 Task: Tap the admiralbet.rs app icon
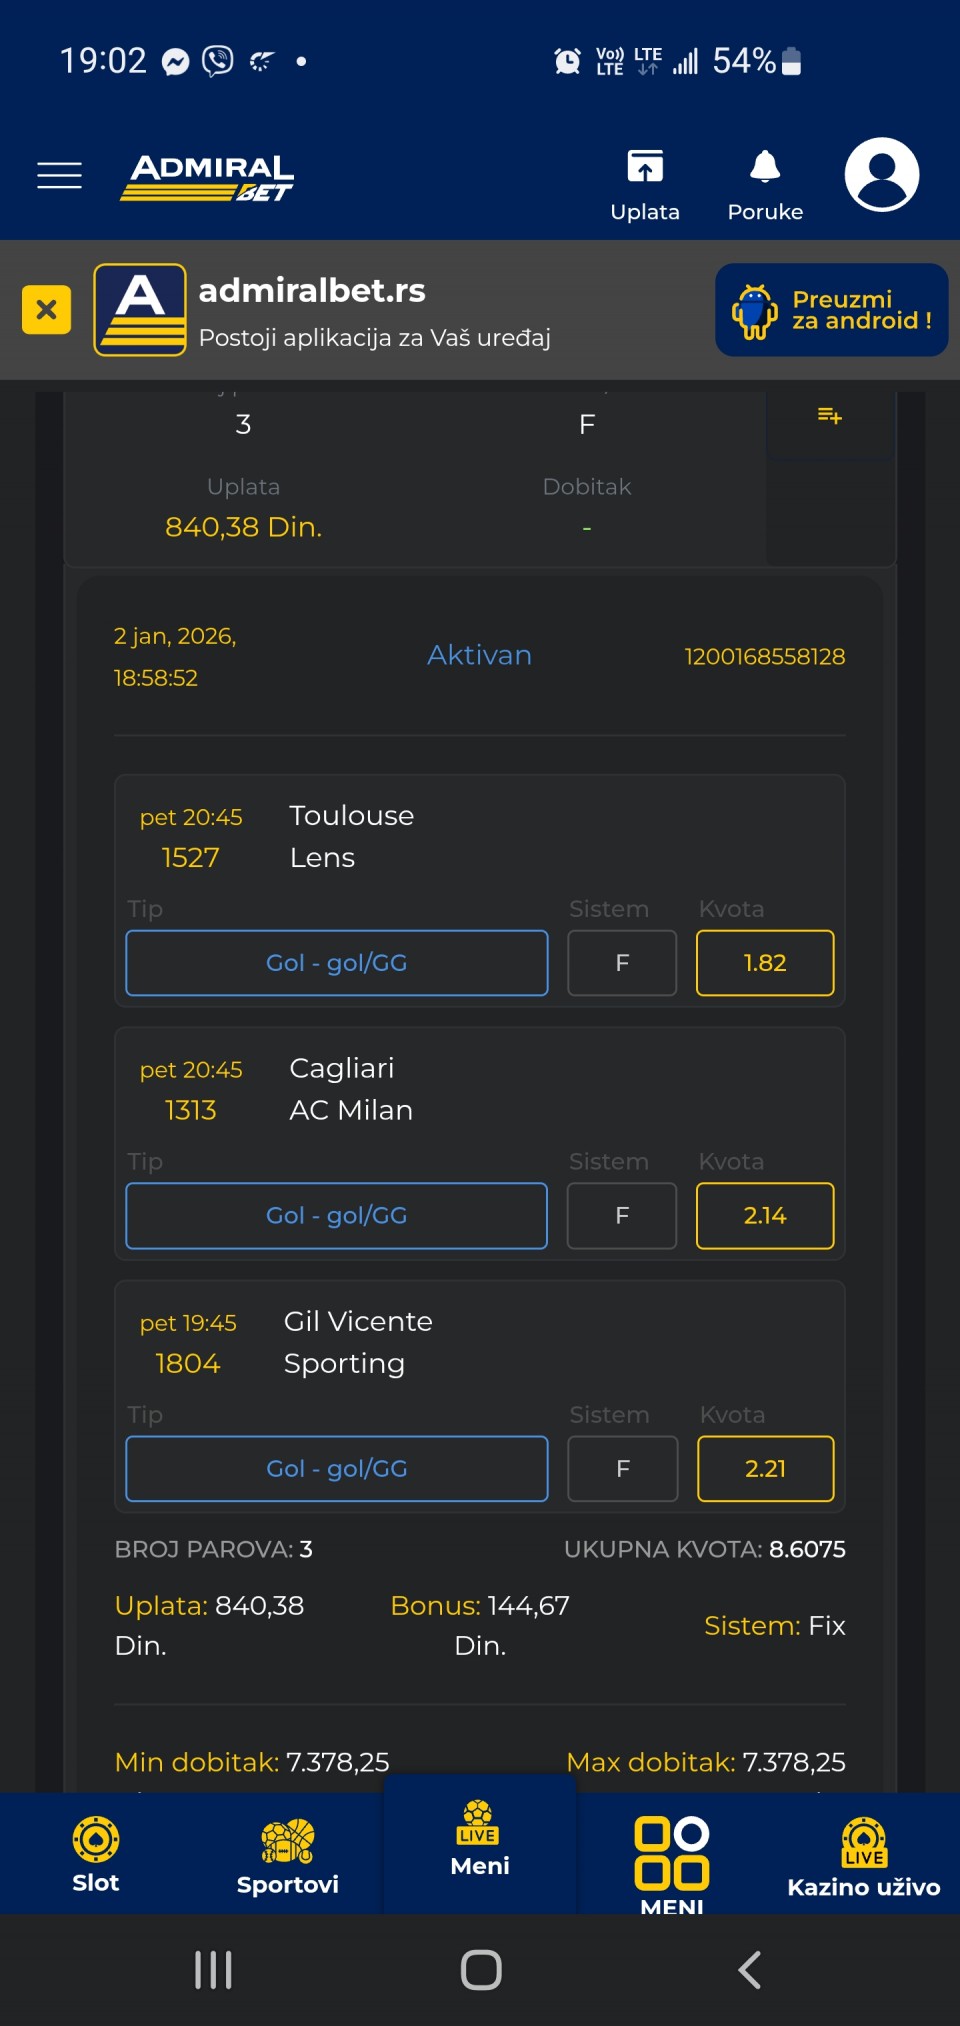click(140, 310)
